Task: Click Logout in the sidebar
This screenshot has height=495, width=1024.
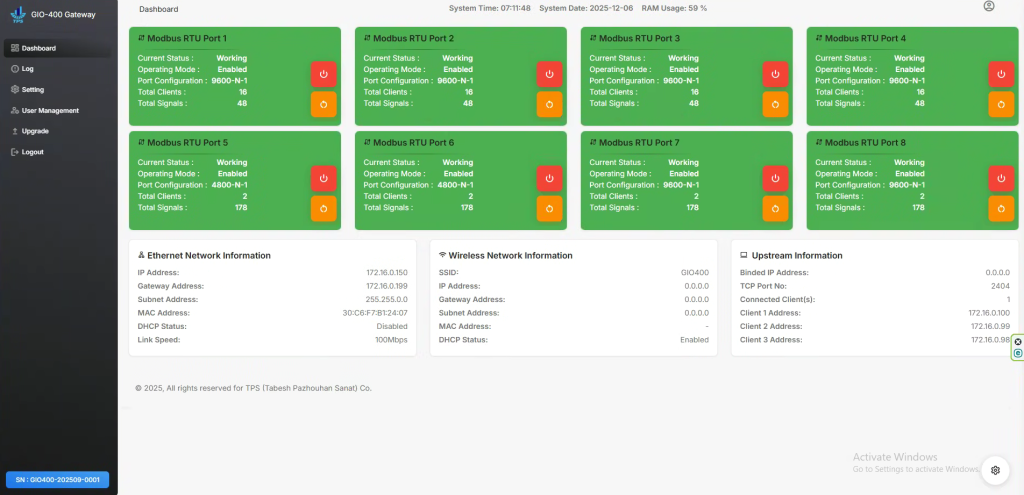Action: pyautogui.click(x=32, y=152)
